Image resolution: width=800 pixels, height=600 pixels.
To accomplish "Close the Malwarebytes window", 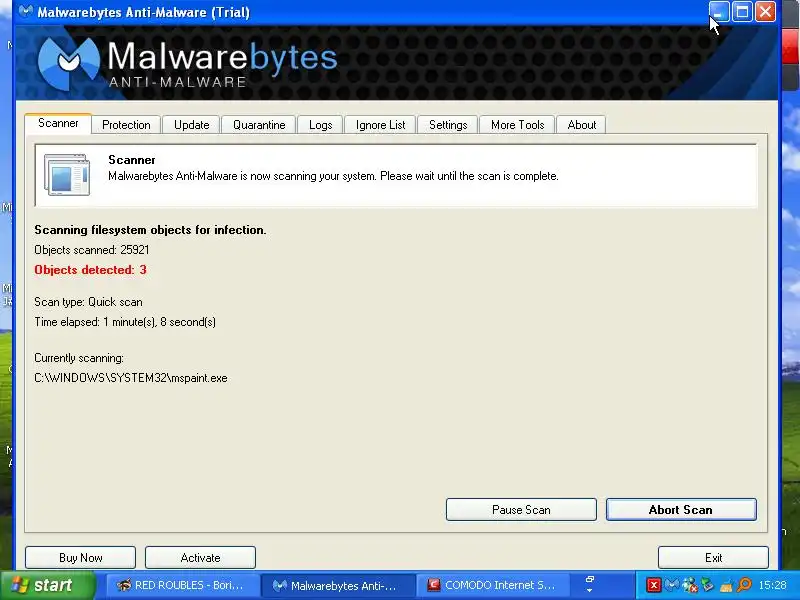I will pyautogui.click(x=765, y=11).
